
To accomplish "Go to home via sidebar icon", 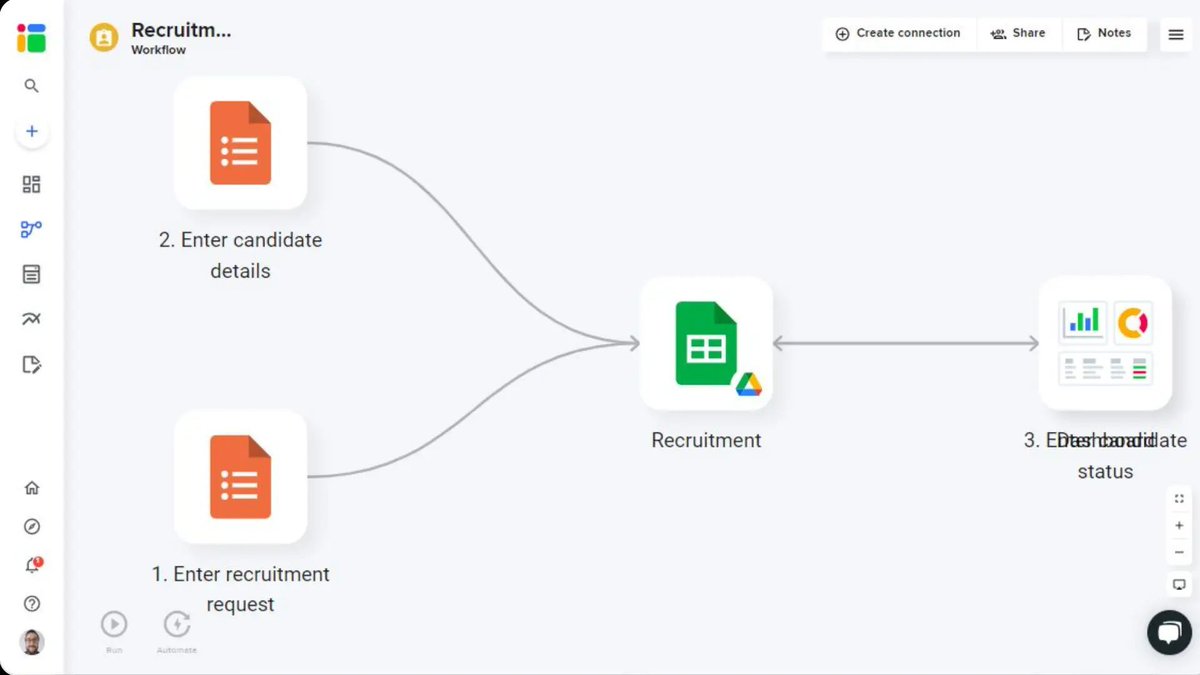I will point(32,488).
